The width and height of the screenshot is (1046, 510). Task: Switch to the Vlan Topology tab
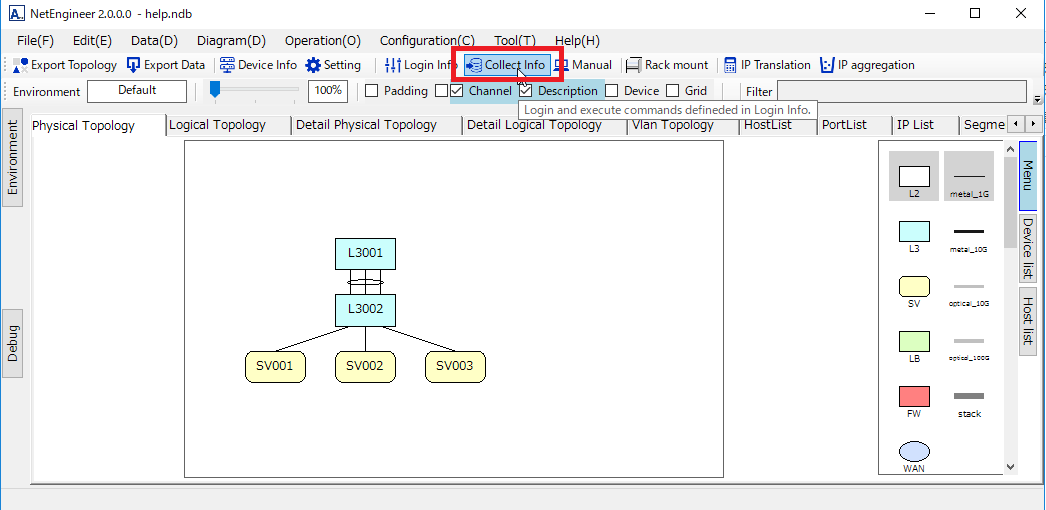point(672,125)
